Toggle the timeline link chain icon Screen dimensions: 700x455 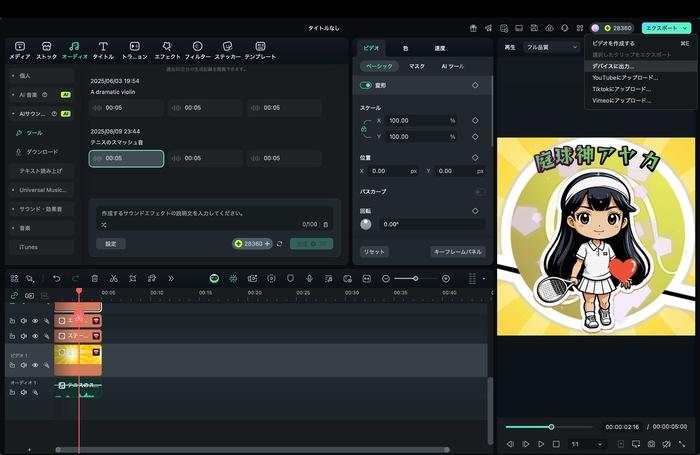14,296
